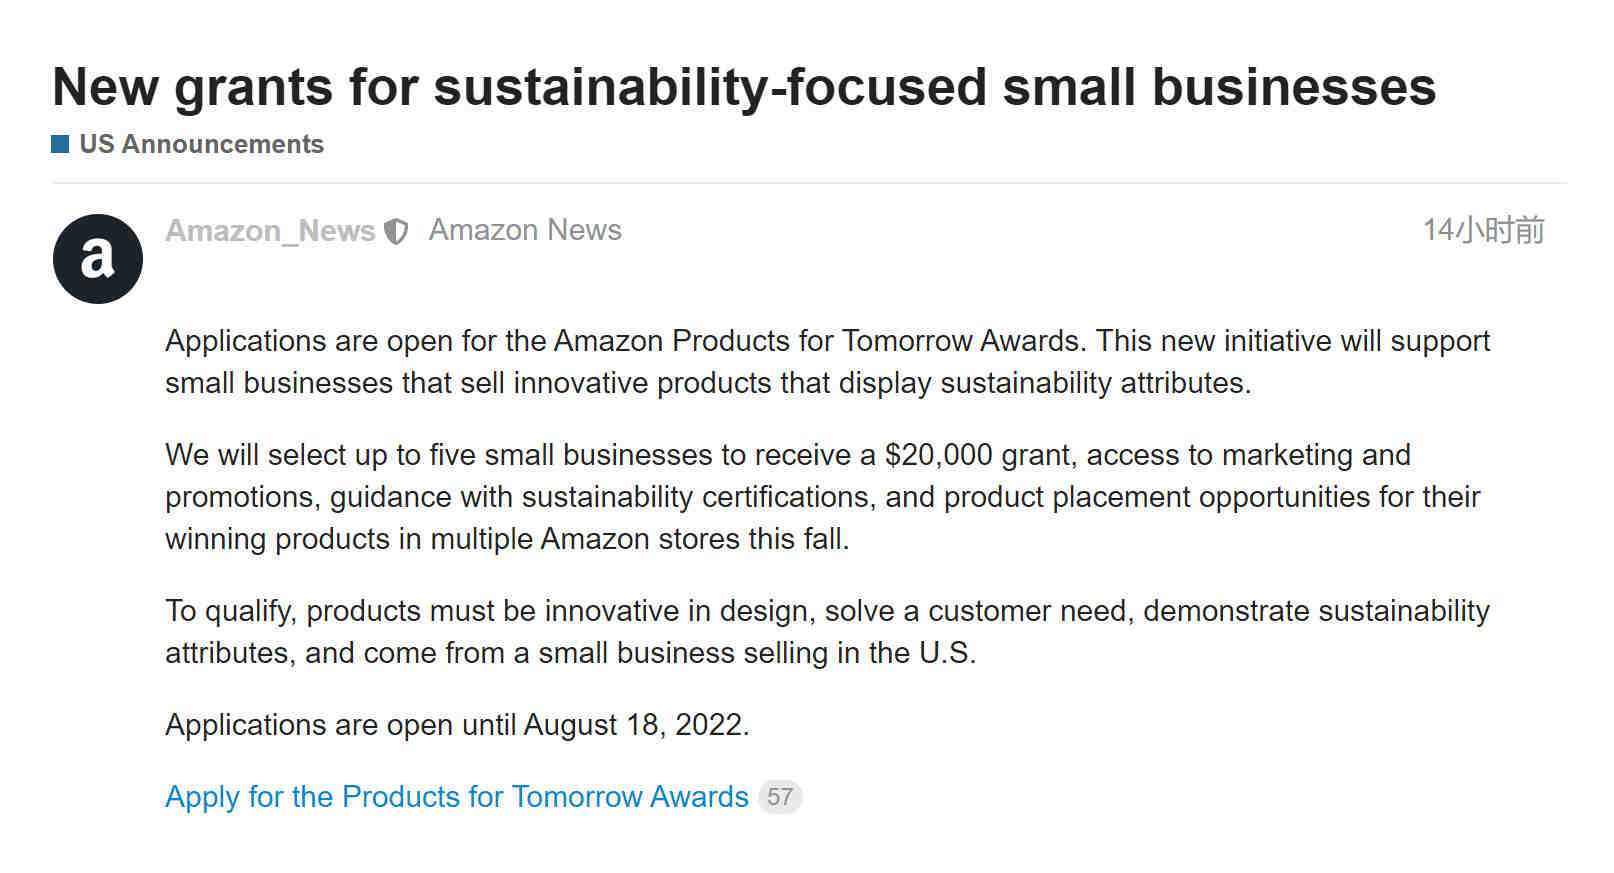
Task: Click 'small business selling in the U.S.' text
Action: click(x=757, y=653)
